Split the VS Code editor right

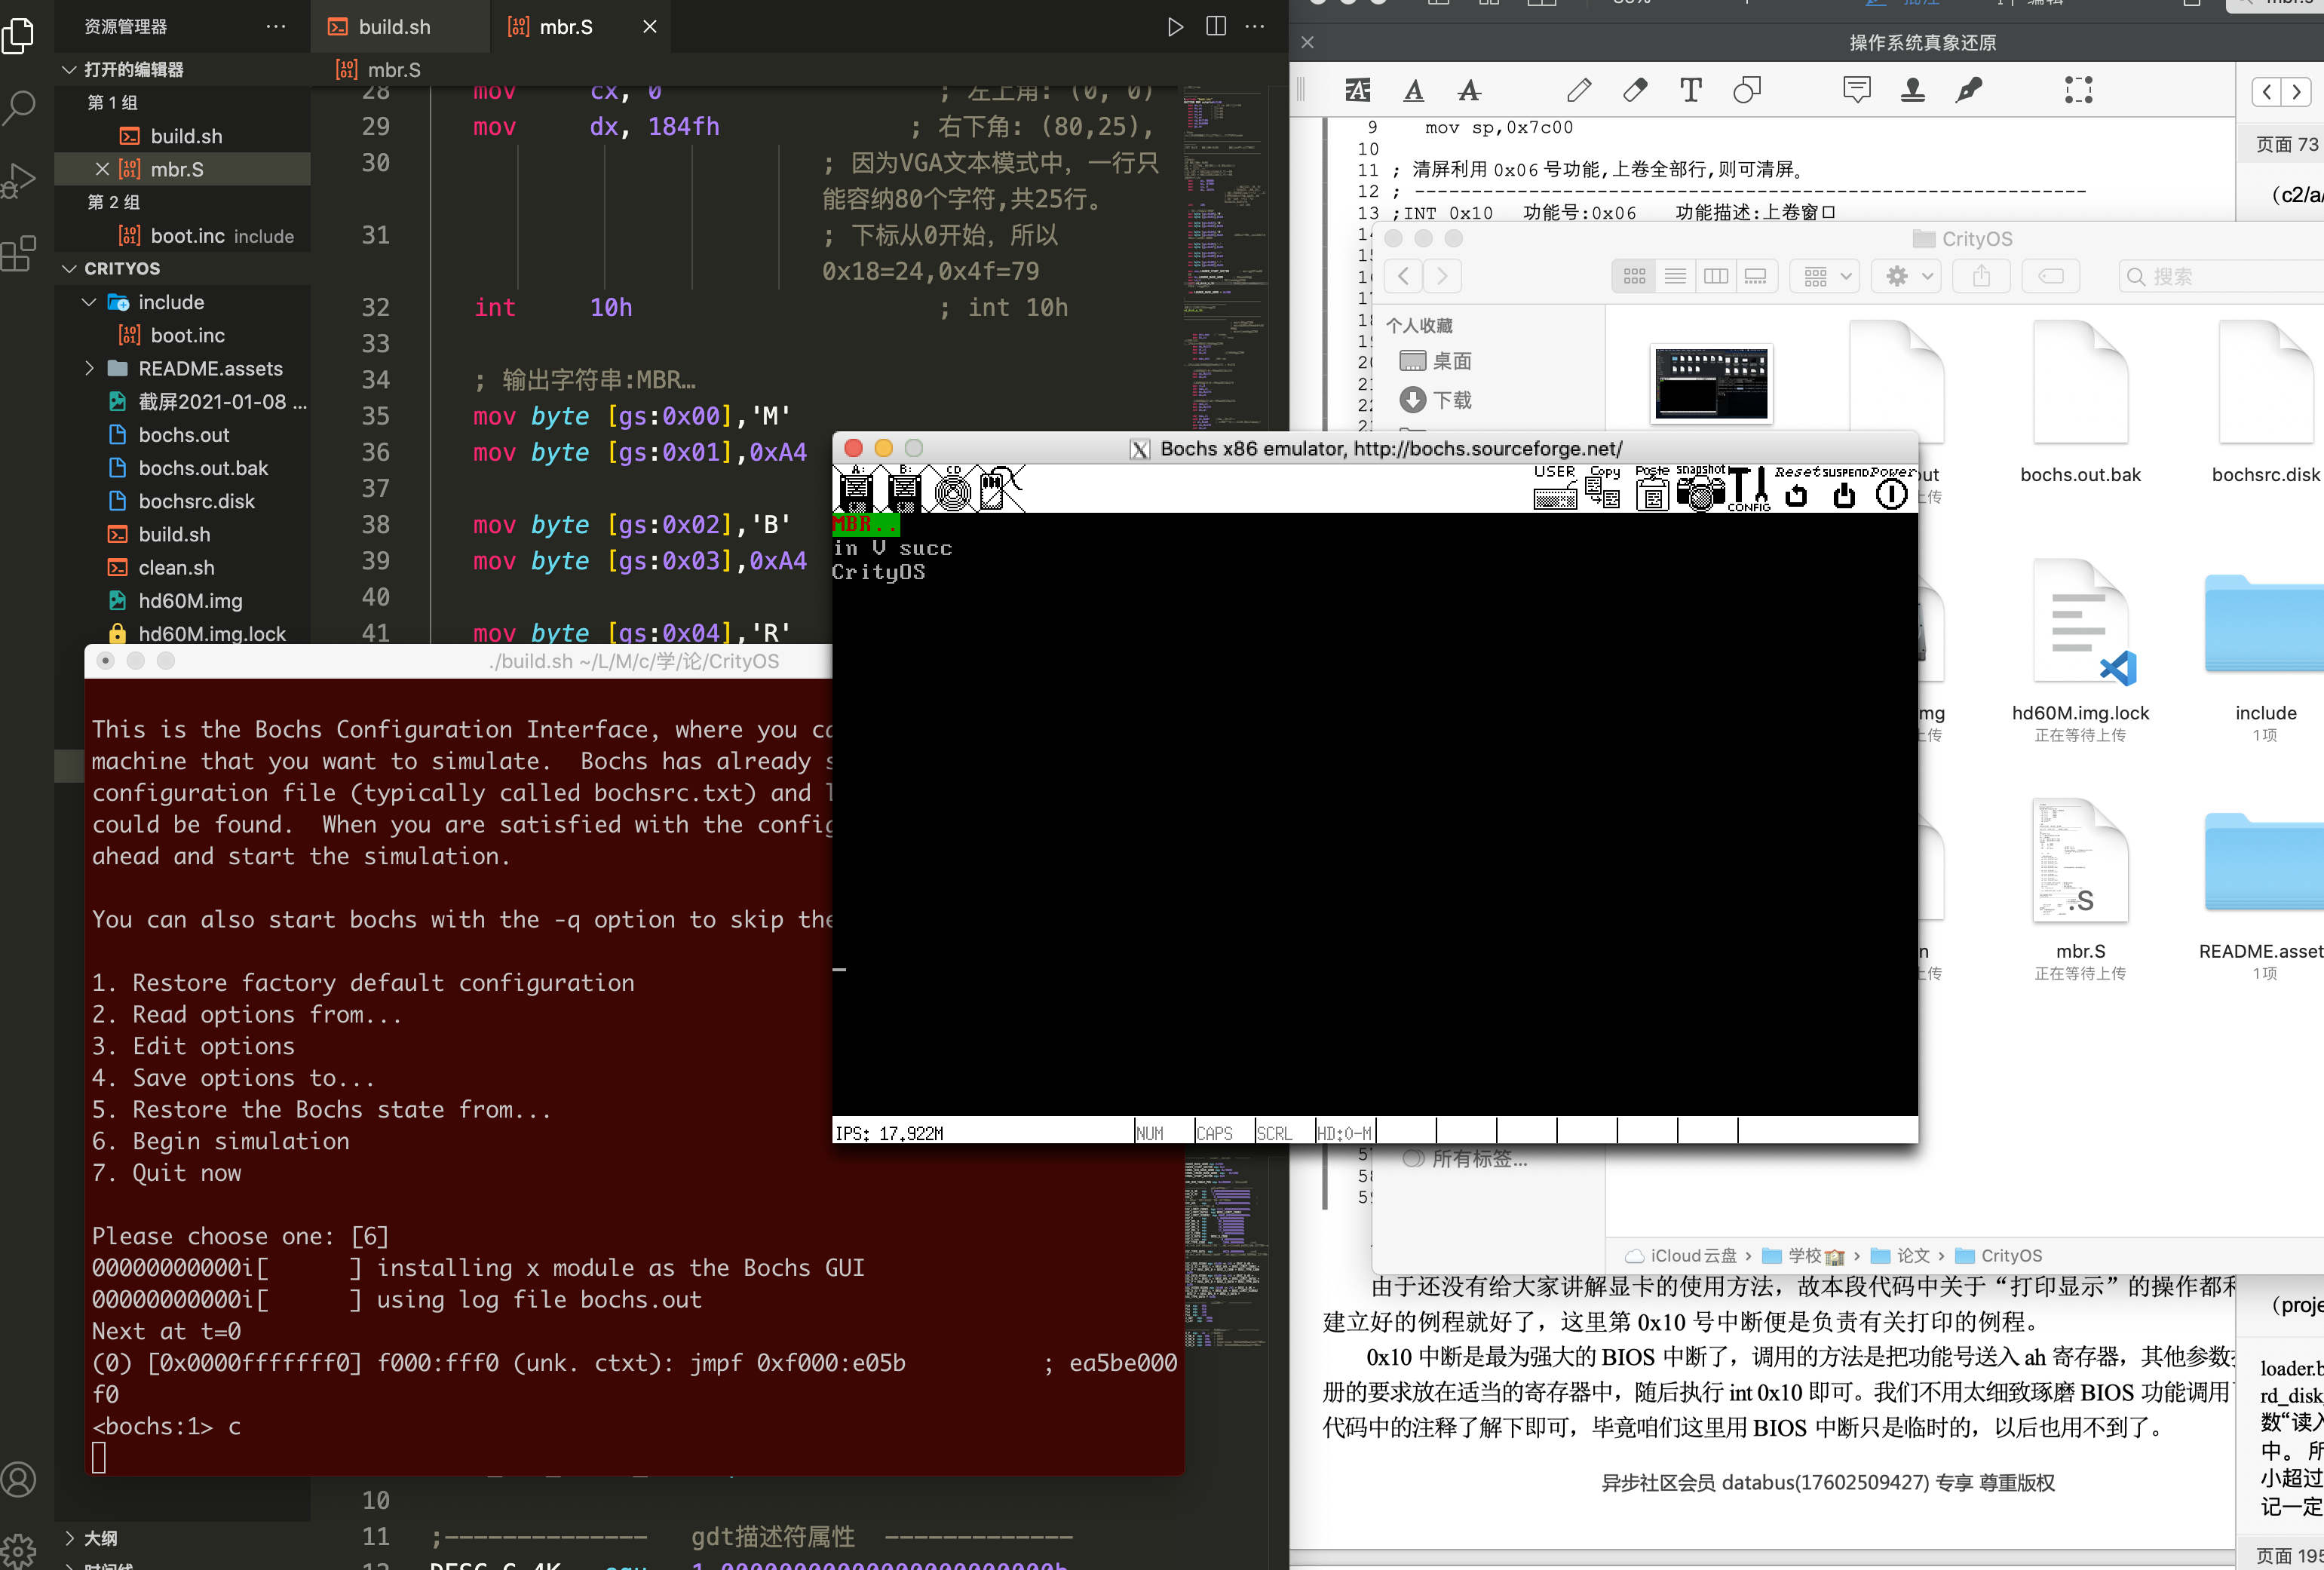pos(1216,27)
